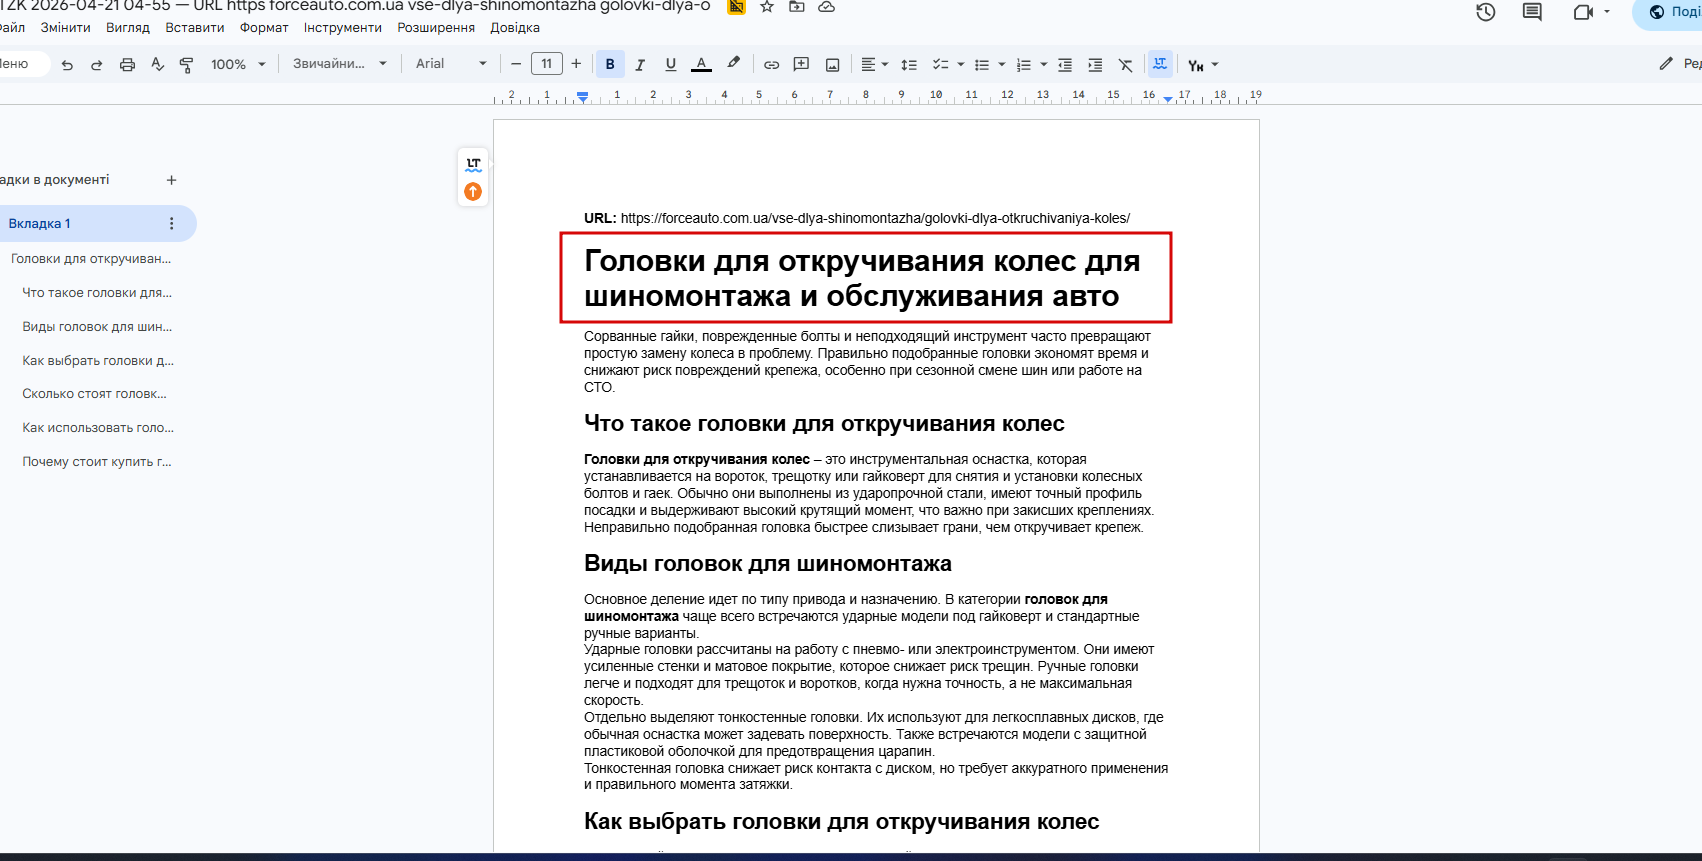This screenshot has width=1702, height=861.
Task: Add a new document tab with plus
Action: coord(171,180)
